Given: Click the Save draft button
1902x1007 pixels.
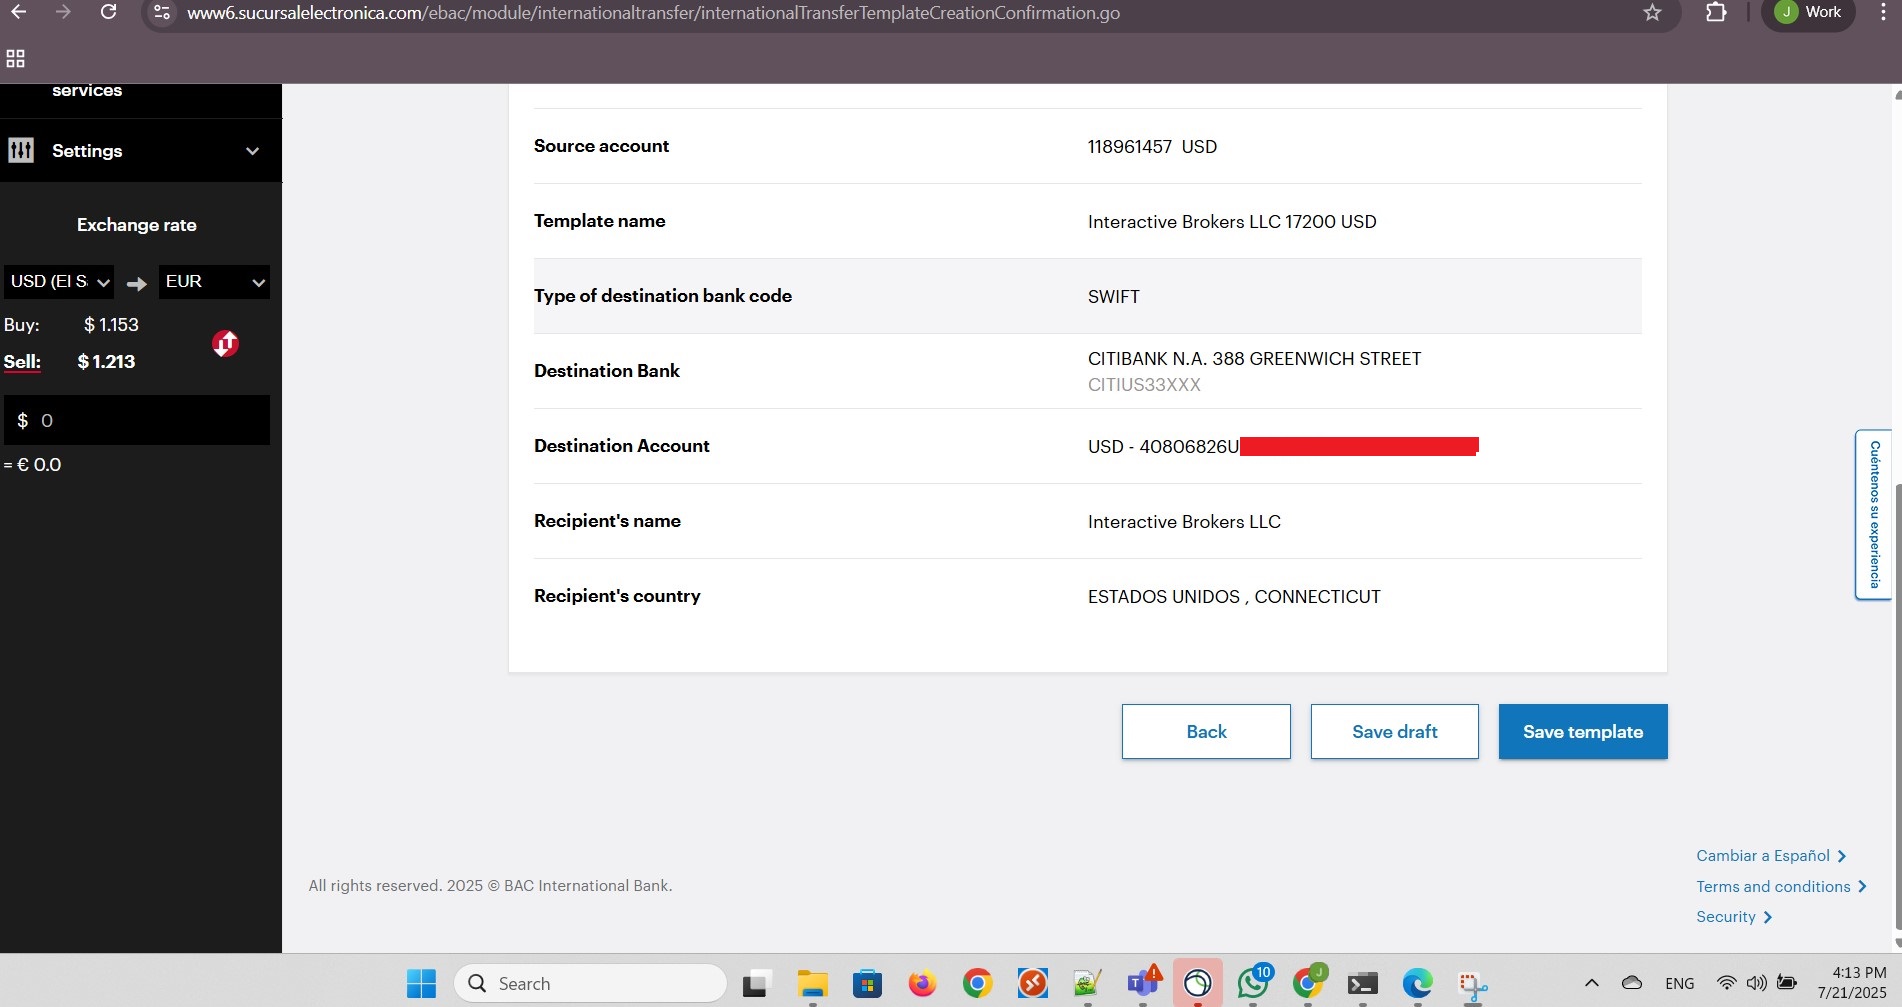Looking at the screenshot, I should pyautogui.click(x=1395, y=732).
